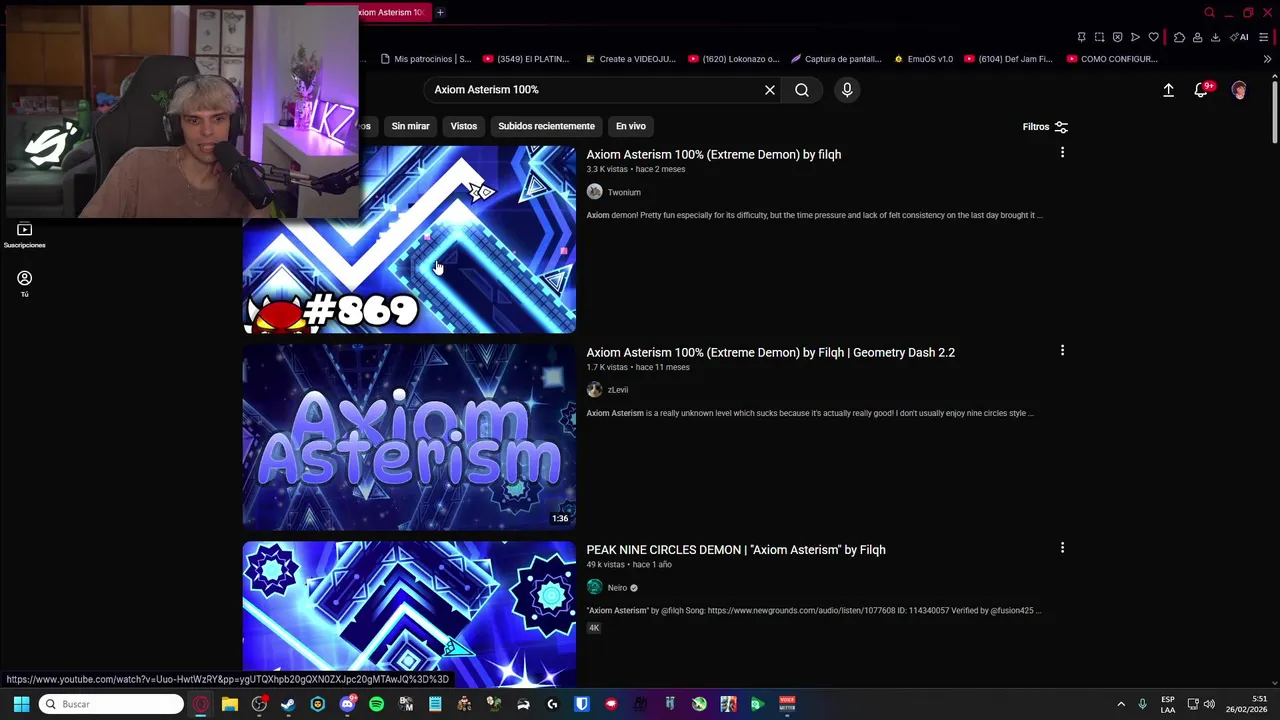The height and width of the screenshot is (720, 1280).
Task: Open the browser hamburger main menu
Action: (x=1263, y=37)
